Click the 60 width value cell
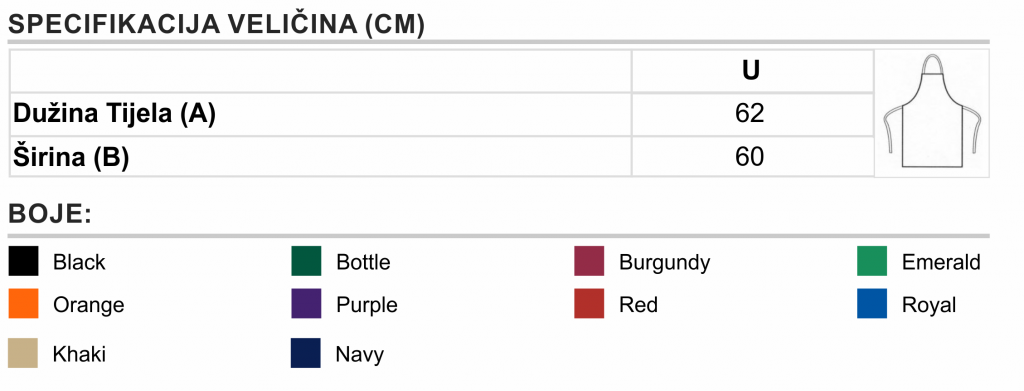 click(752, 157)
